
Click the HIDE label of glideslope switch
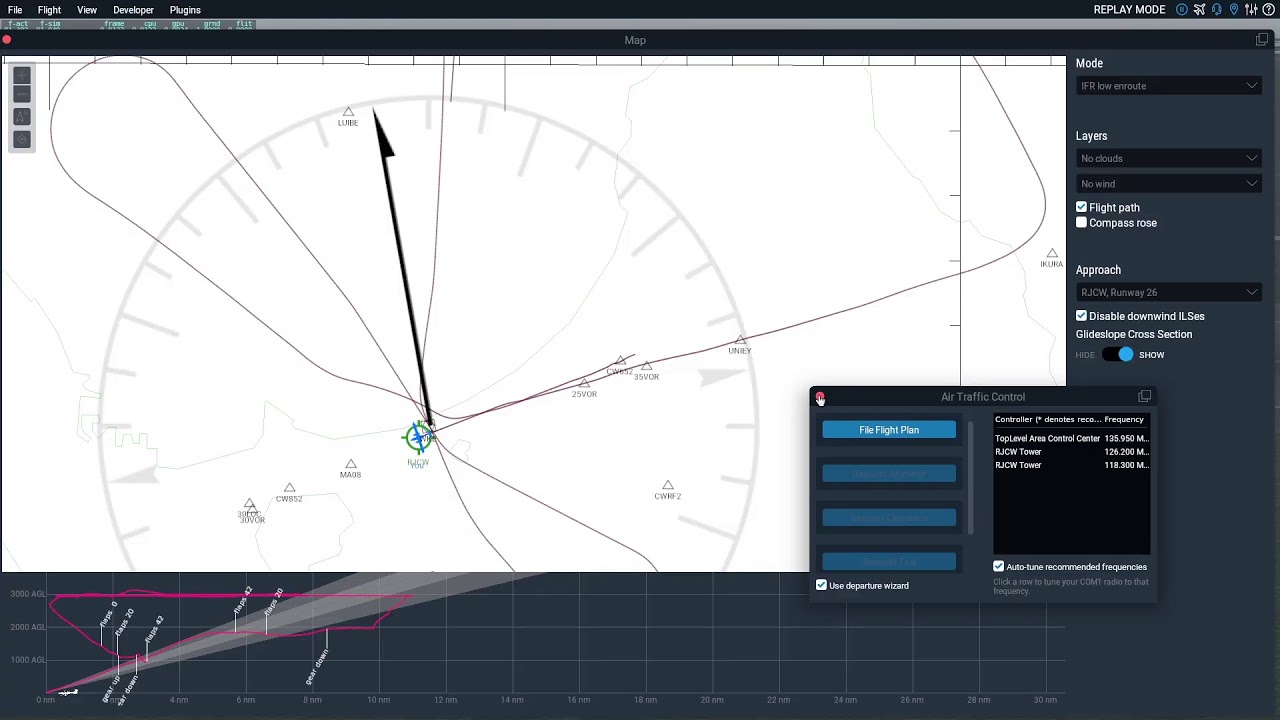click(x=1085, y=355)
